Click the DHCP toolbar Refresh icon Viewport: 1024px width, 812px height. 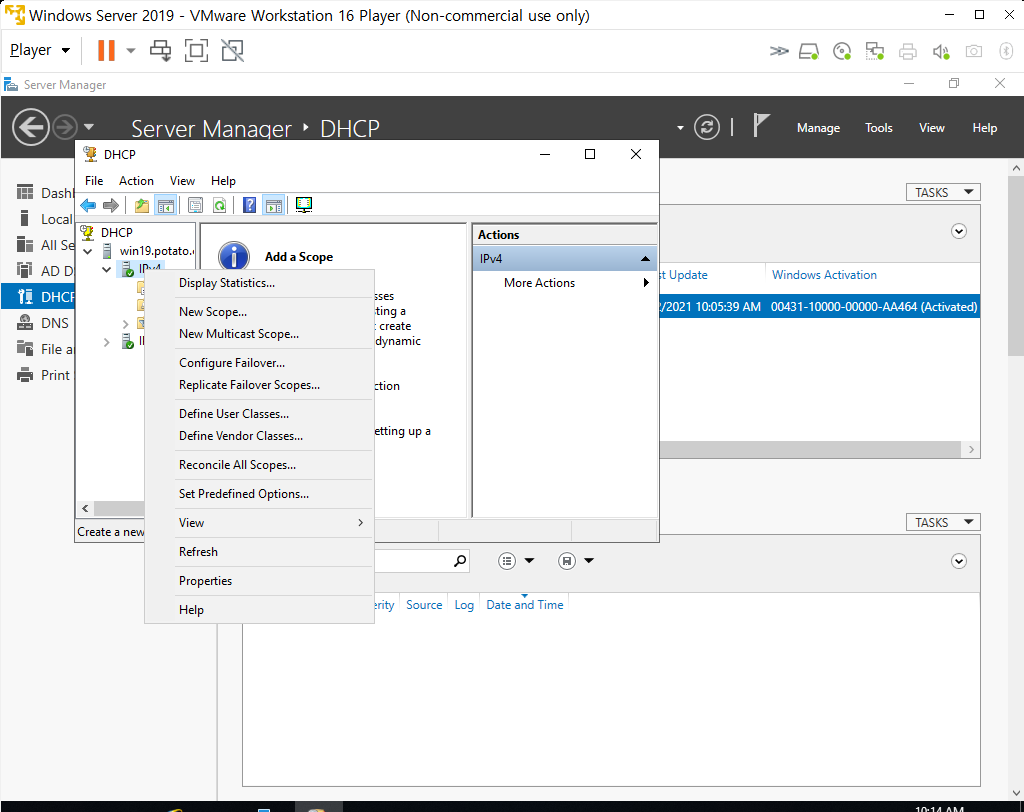coord(220,206)
